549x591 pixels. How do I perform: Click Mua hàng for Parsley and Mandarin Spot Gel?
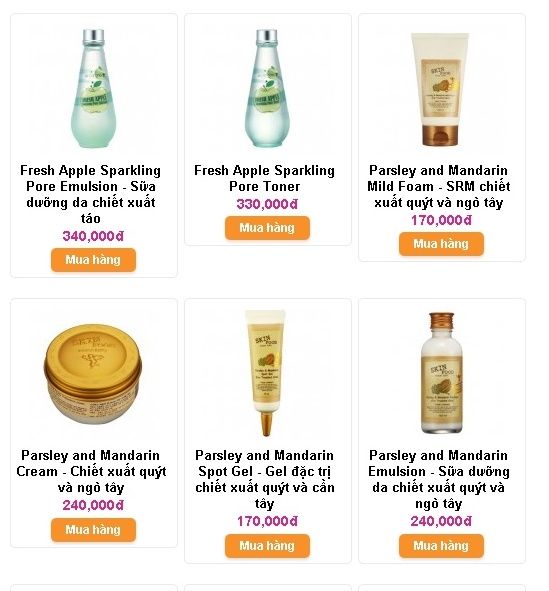coord(267,546)
